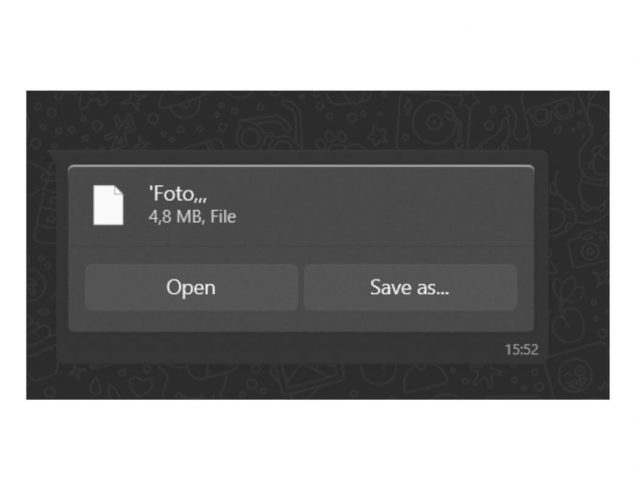
Task: Choose Save as... for the attachment
Action: 410,287
